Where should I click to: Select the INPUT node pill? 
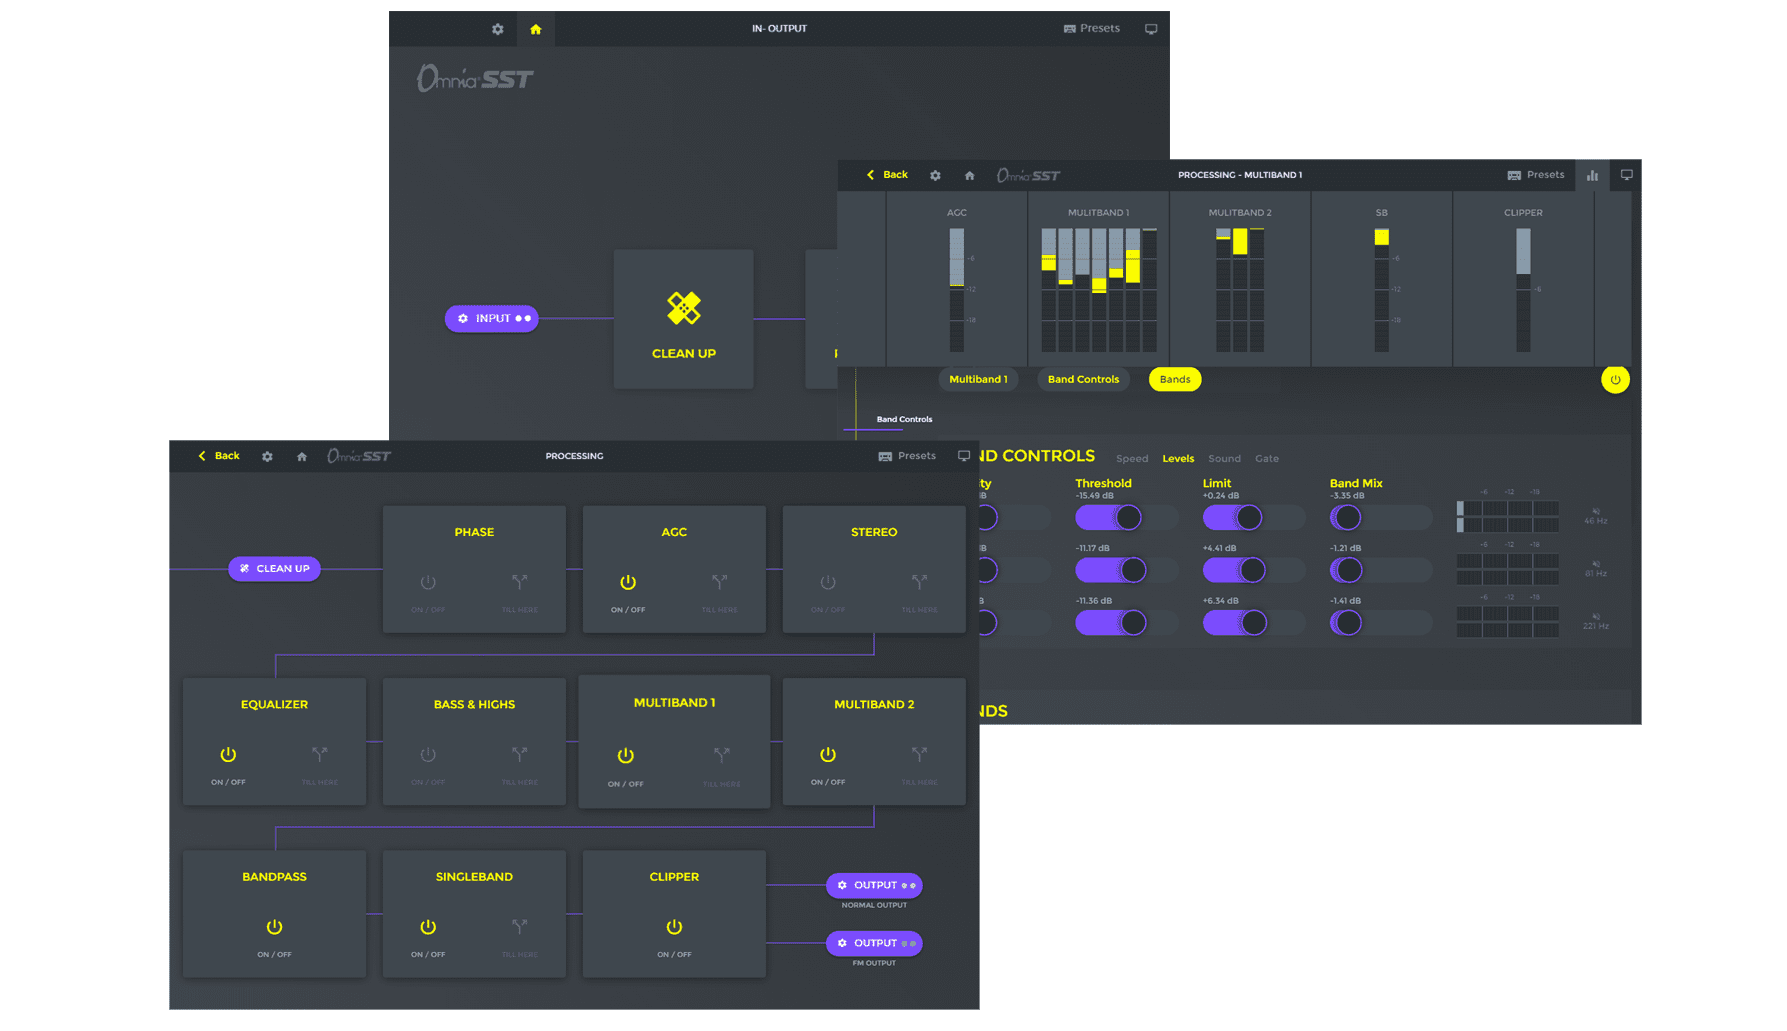tap(492, 318)
